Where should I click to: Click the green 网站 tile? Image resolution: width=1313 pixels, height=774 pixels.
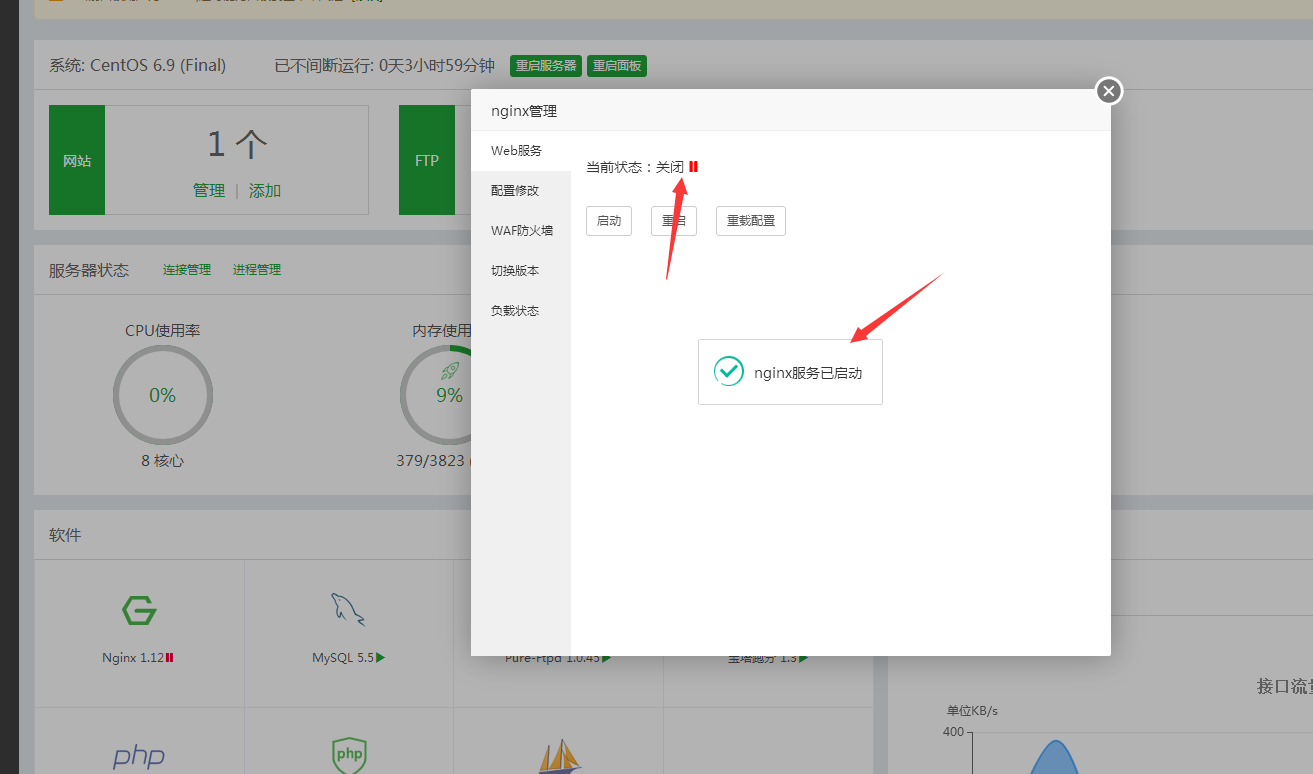coord(77,160)
